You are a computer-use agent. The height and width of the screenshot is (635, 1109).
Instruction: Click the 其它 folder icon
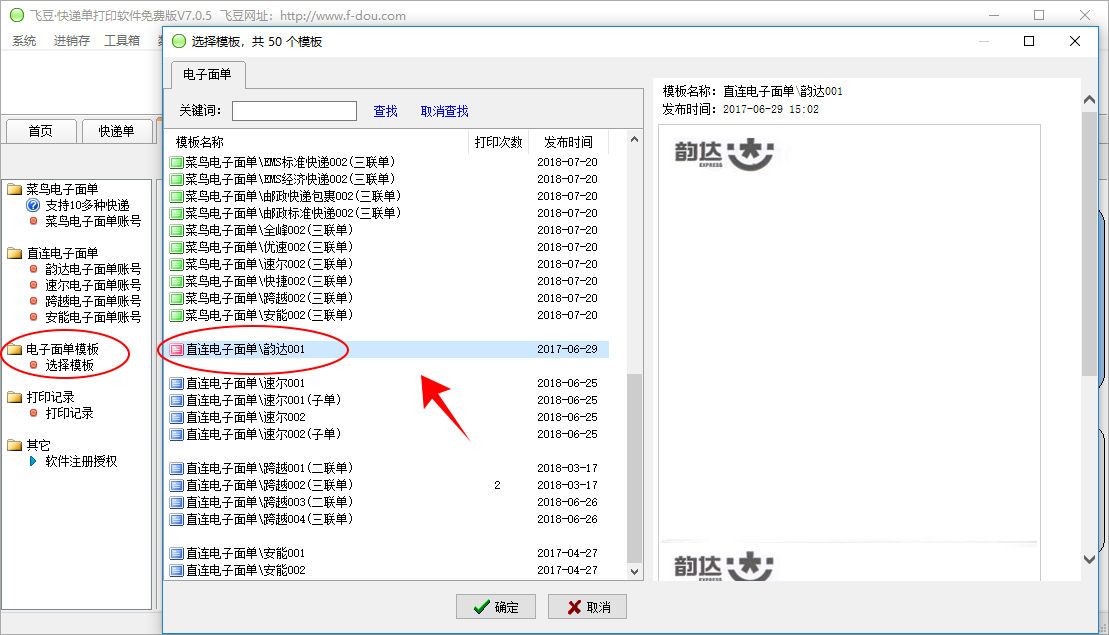coord(15,445)
